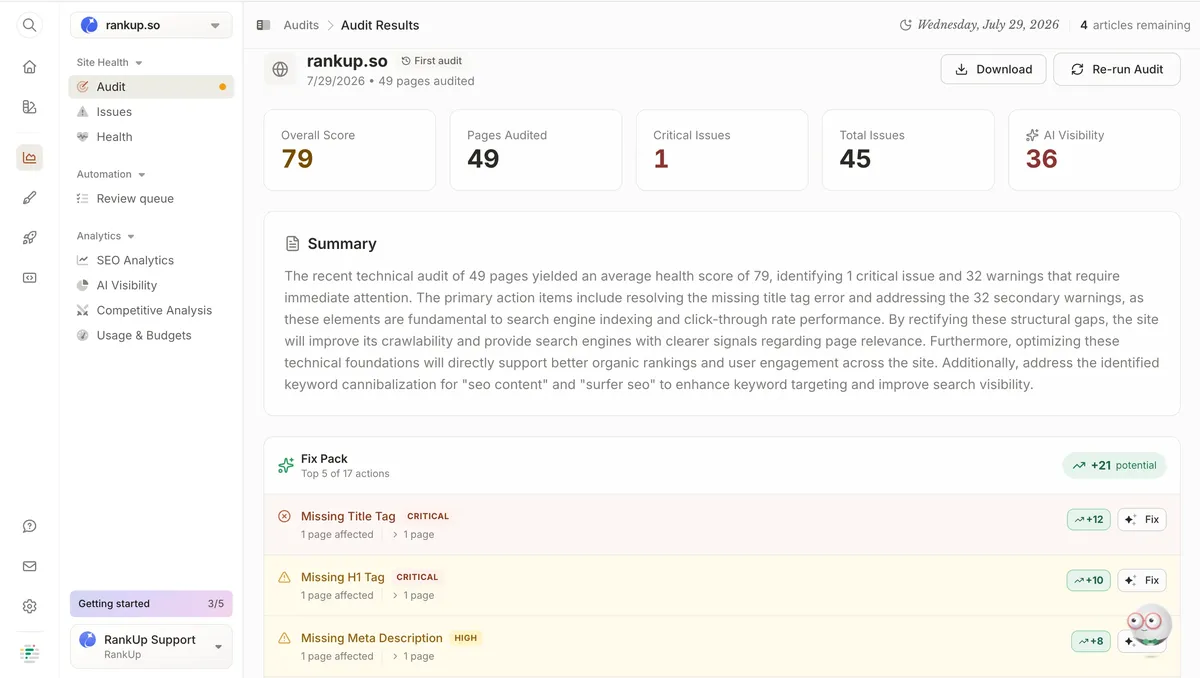The width and height of the screenshot is (1200, 678).
Task: Open the search icon in left rail
Action: click(29, 25)
